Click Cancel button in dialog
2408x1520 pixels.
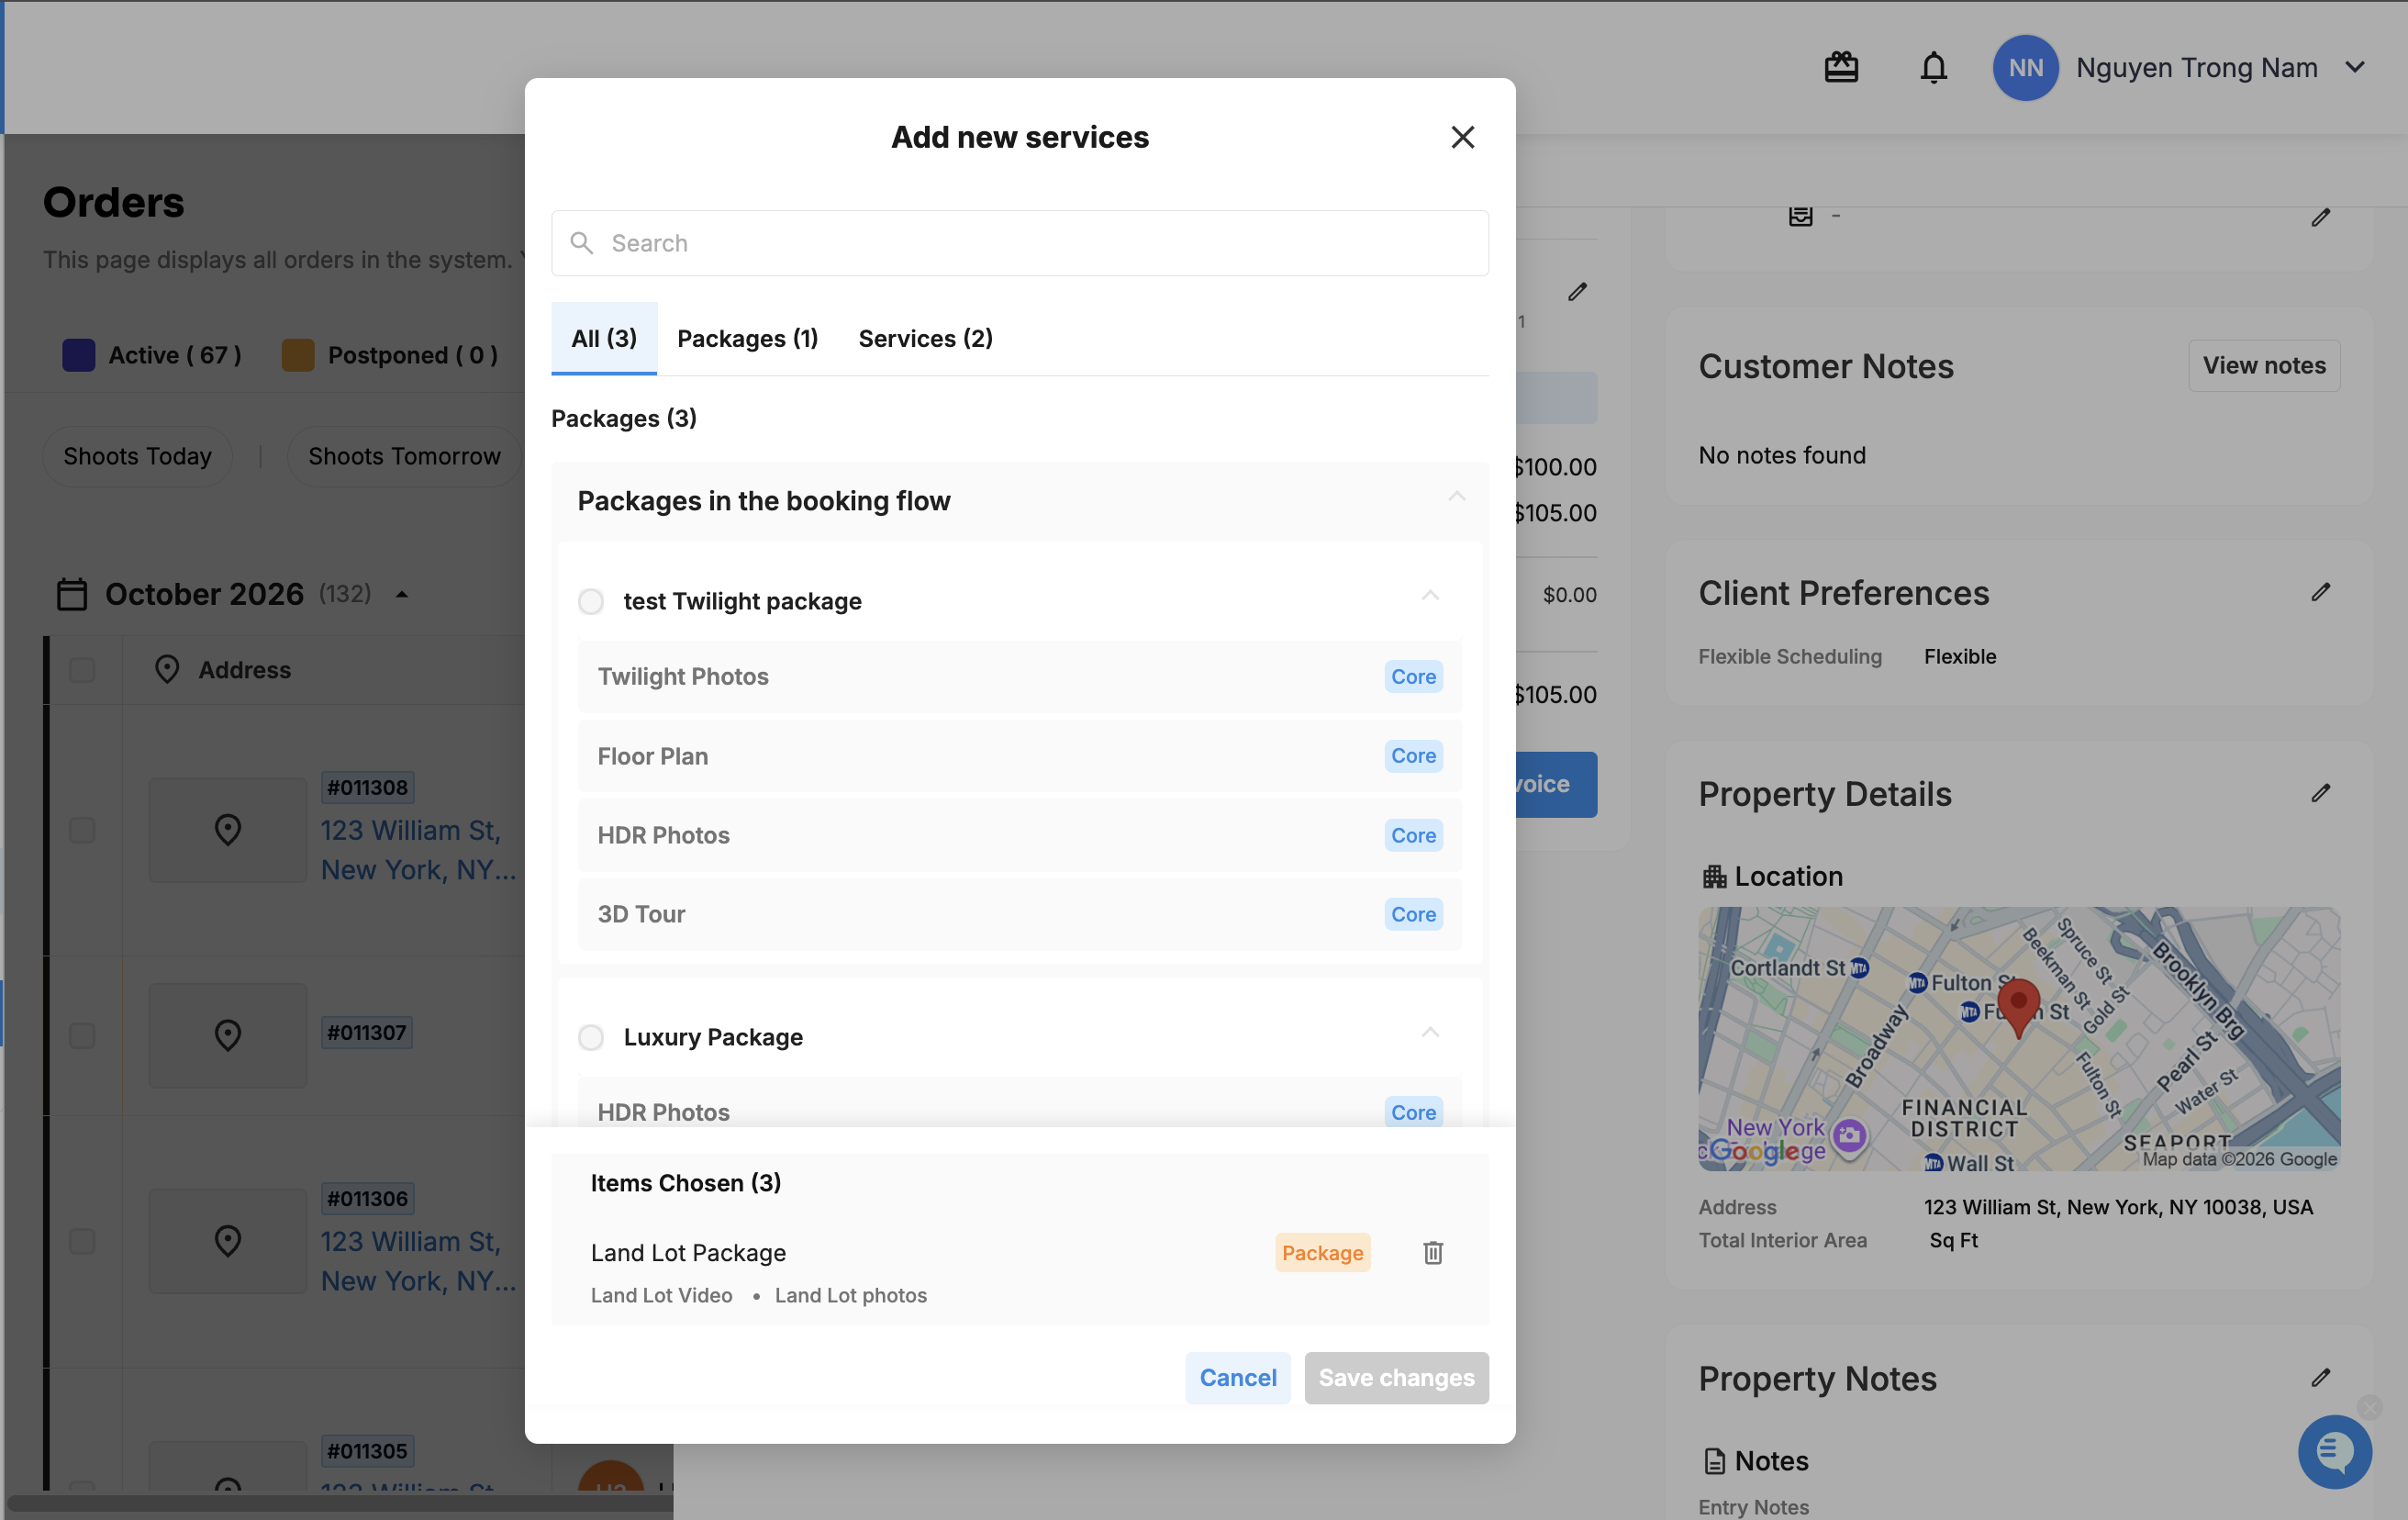(1237, 1377)
